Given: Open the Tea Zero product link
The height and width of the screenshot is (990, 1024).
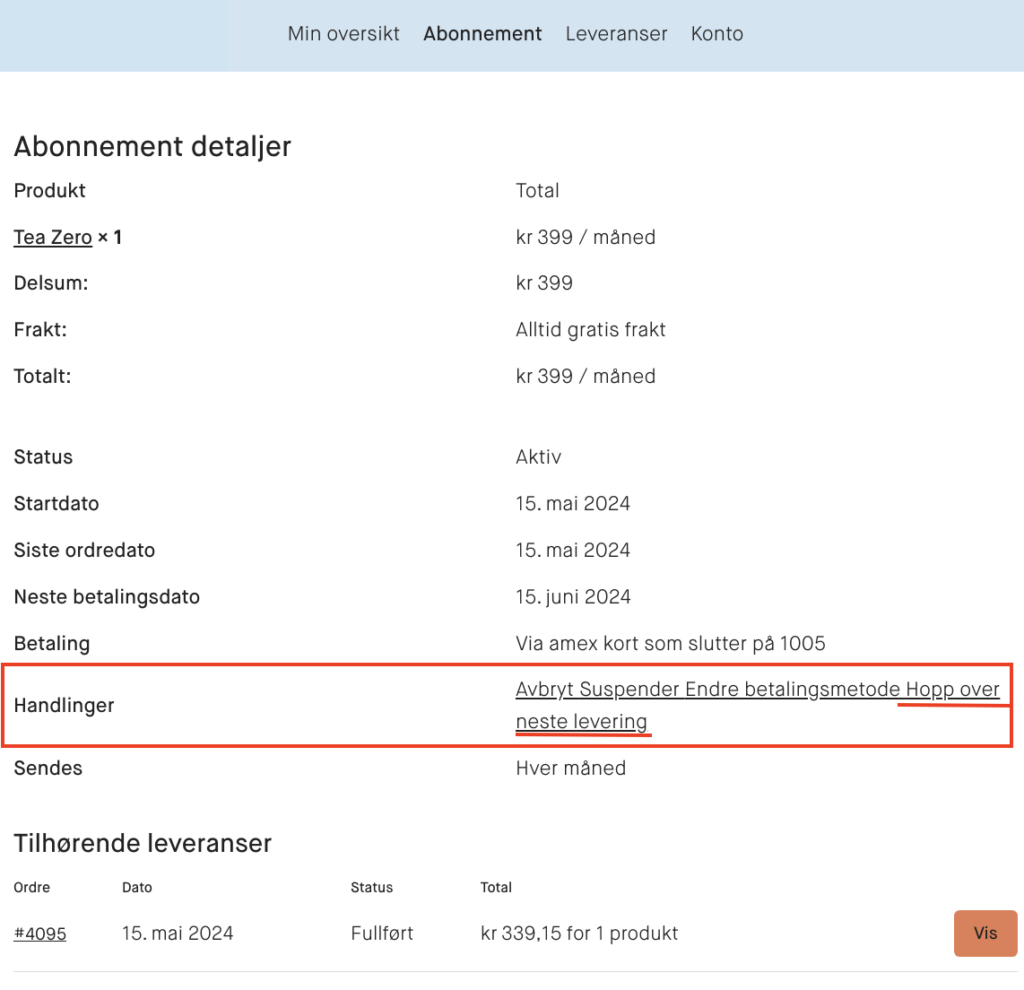Looking at the screenshot, I should pyautogui.click(x=53, y=238).
